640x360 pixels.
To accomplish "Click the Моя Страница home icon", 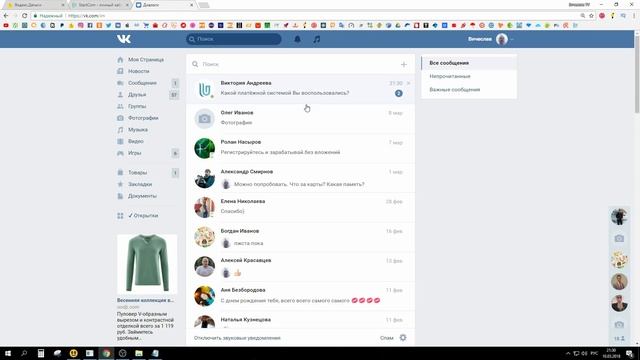I will (x=120, y=60).
